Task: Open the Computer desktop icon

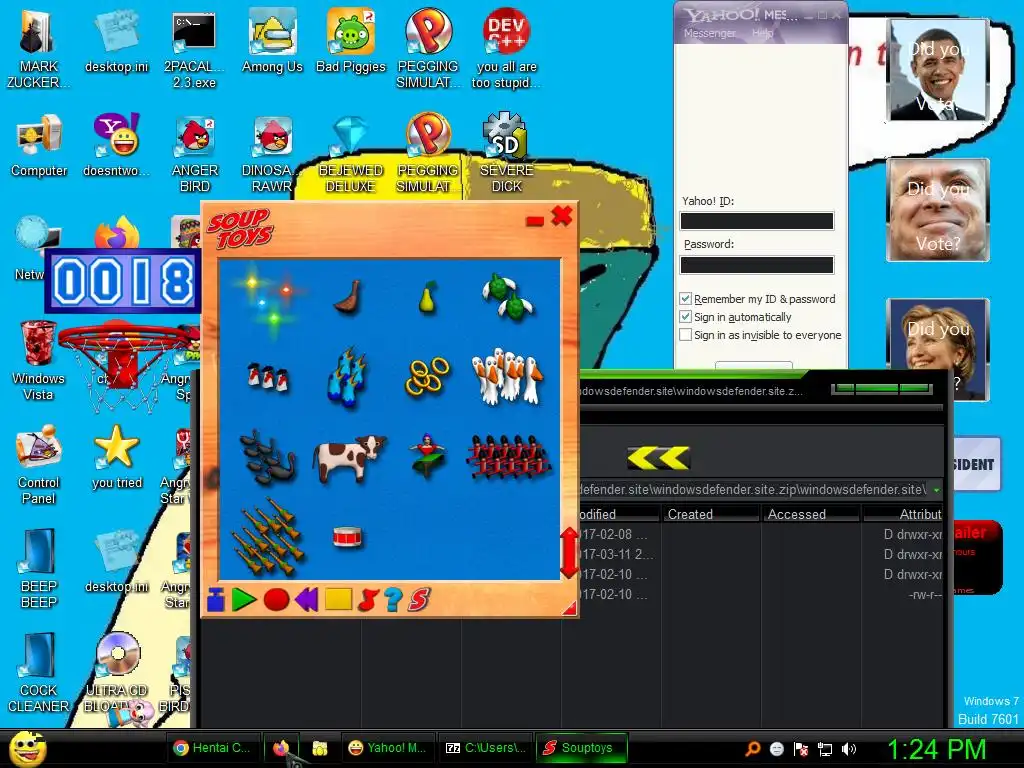Action: point(39,146)
